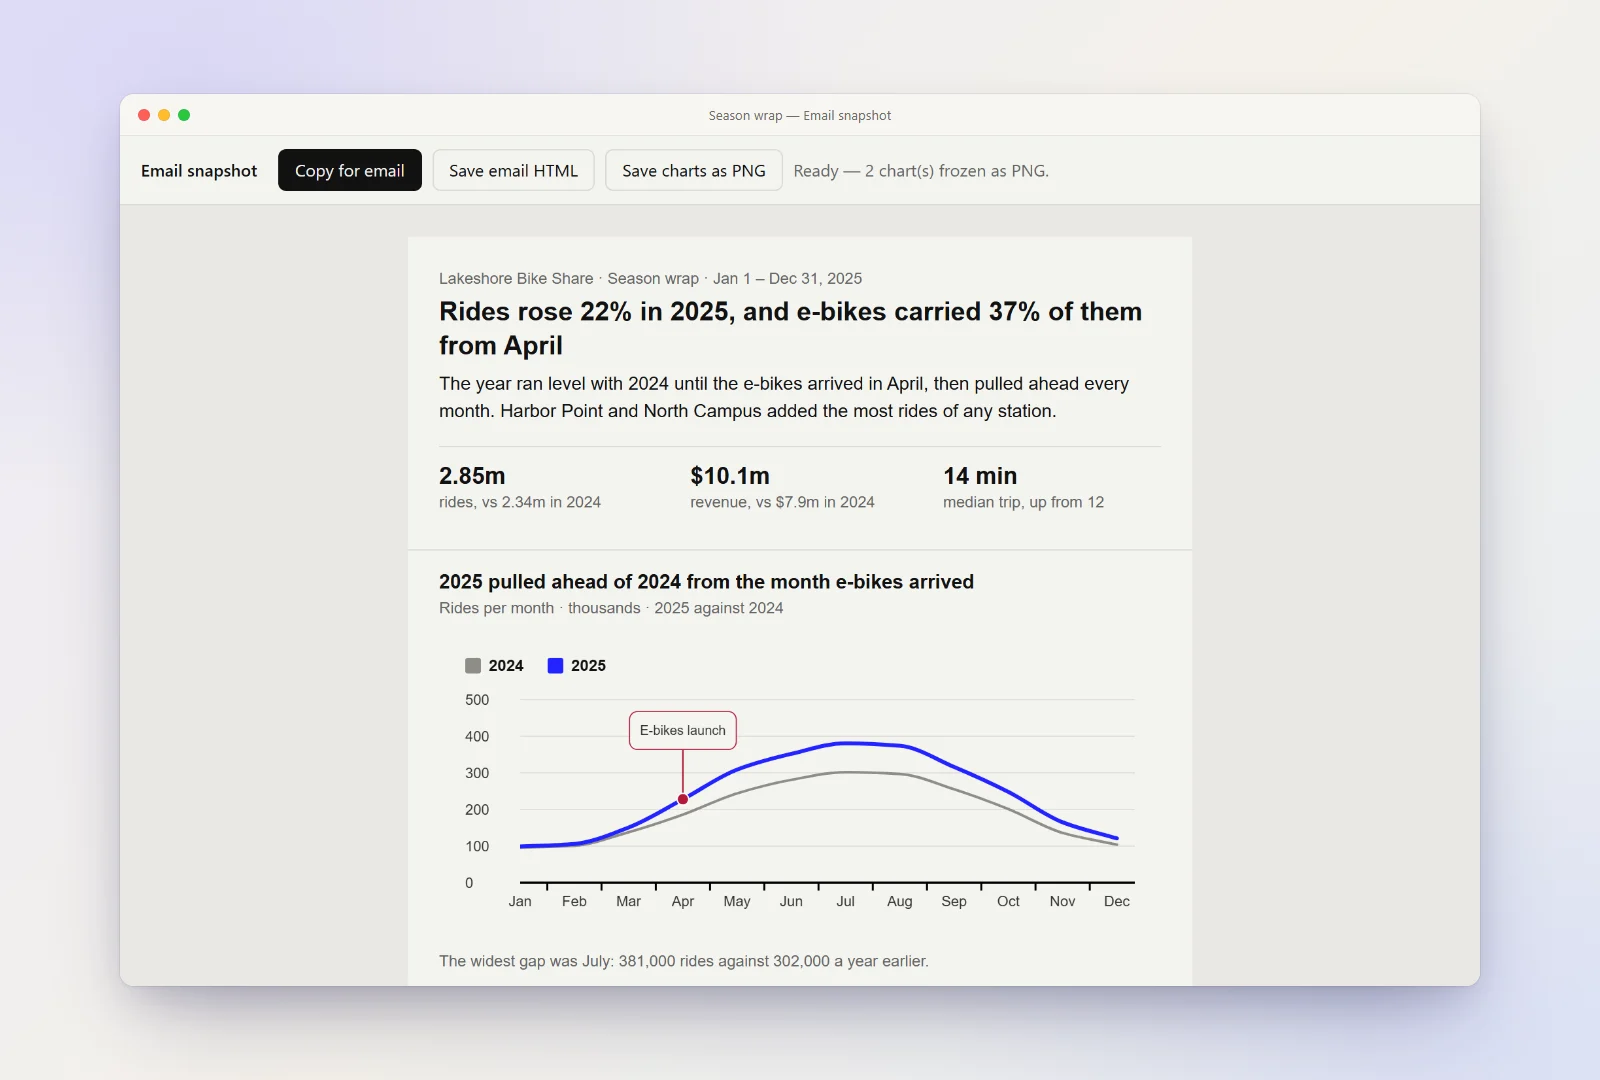Click the paragraph starting 'The year ran level'
1600x1080 pixels.
[x=784, y=397]
